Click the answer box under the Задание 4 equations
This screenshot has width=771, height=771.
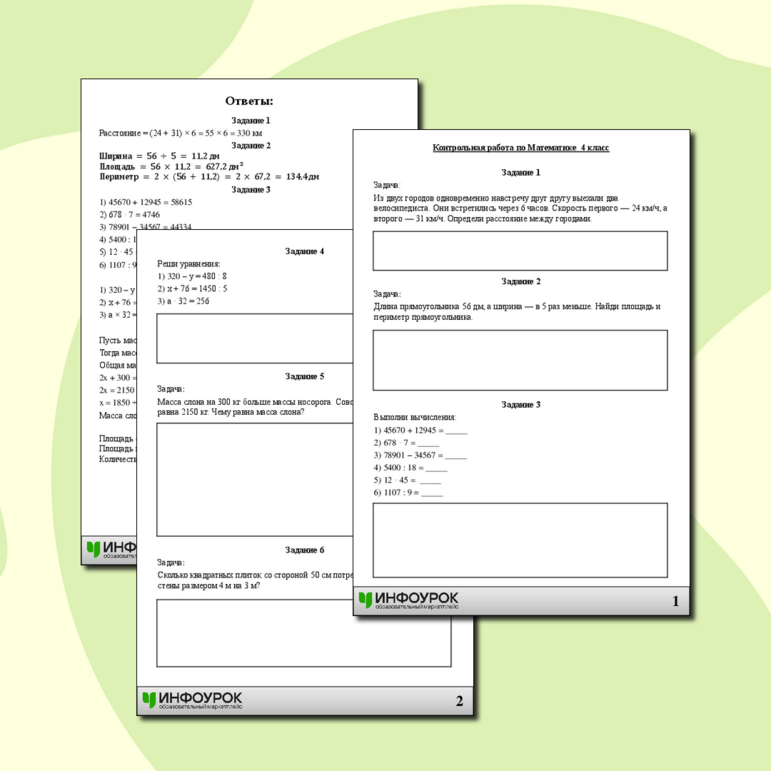tap(254, 338)
